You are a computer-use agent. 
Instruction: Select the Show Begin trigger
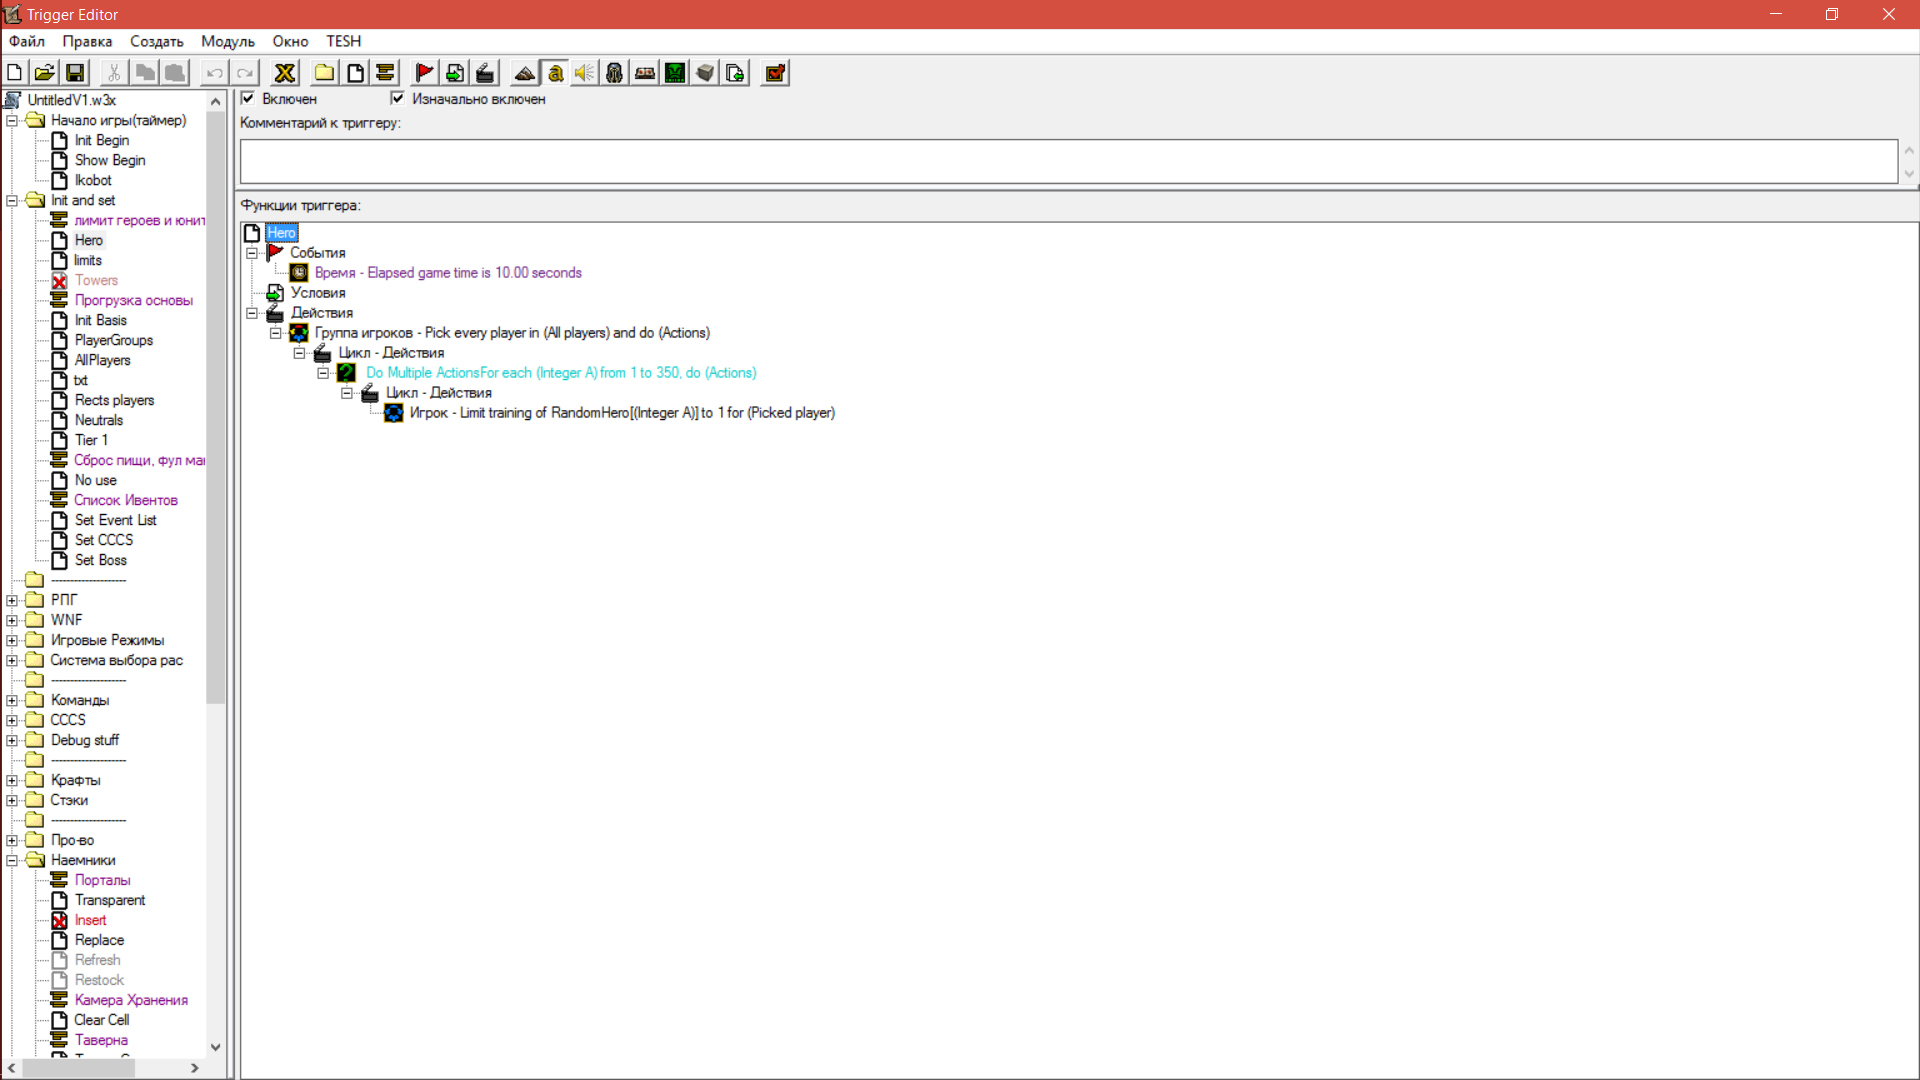110,160
